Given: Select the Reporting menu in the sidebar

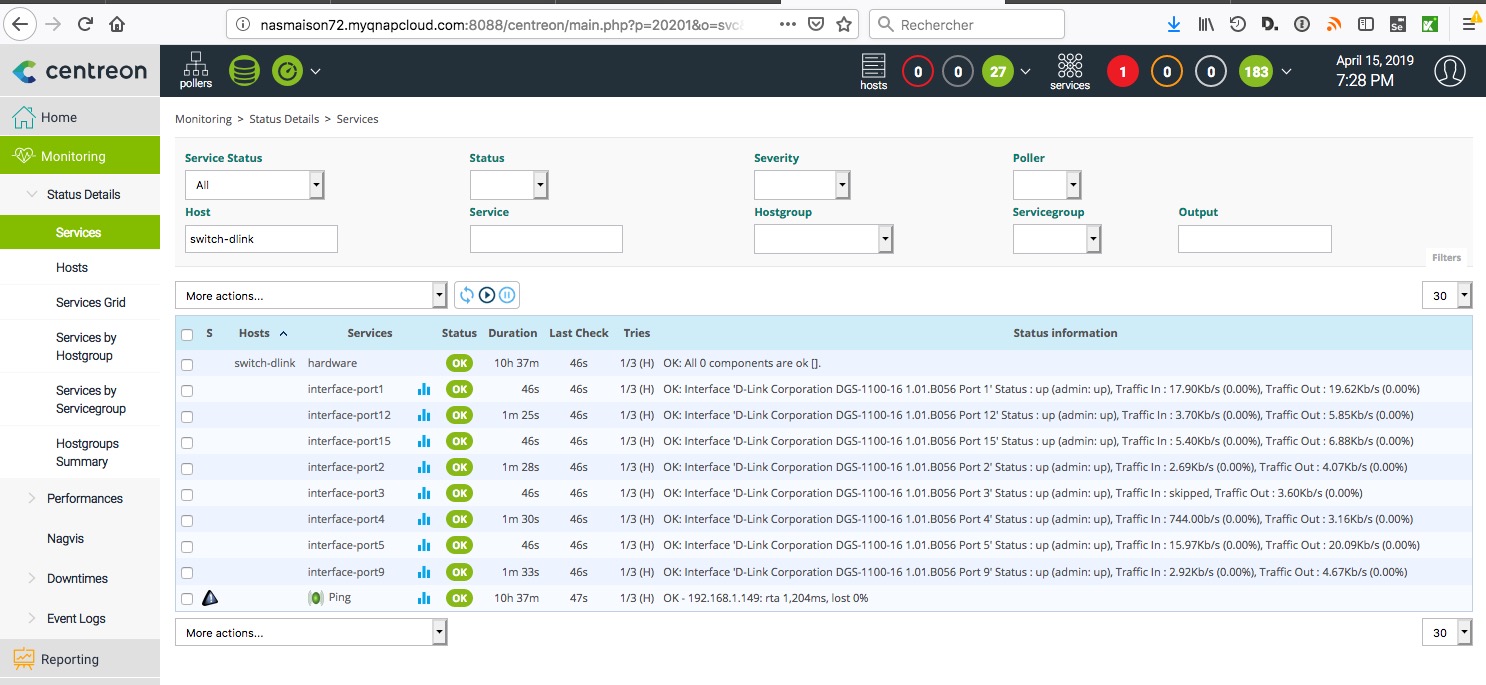Looking at the screenshot, I should tap(69, 659).
